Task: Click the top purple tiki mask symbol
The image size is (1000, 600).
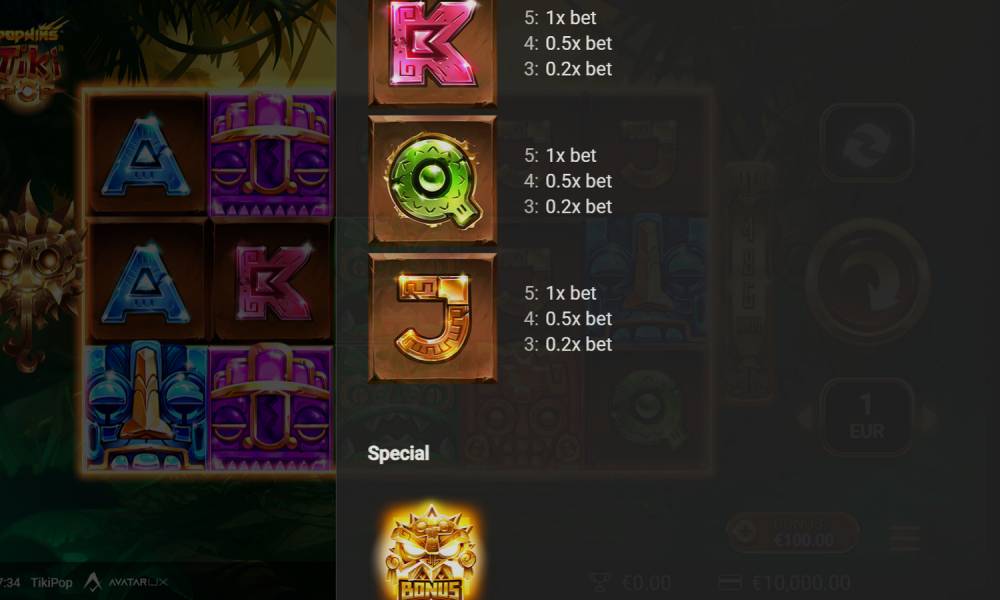Action: click(272, 156)
